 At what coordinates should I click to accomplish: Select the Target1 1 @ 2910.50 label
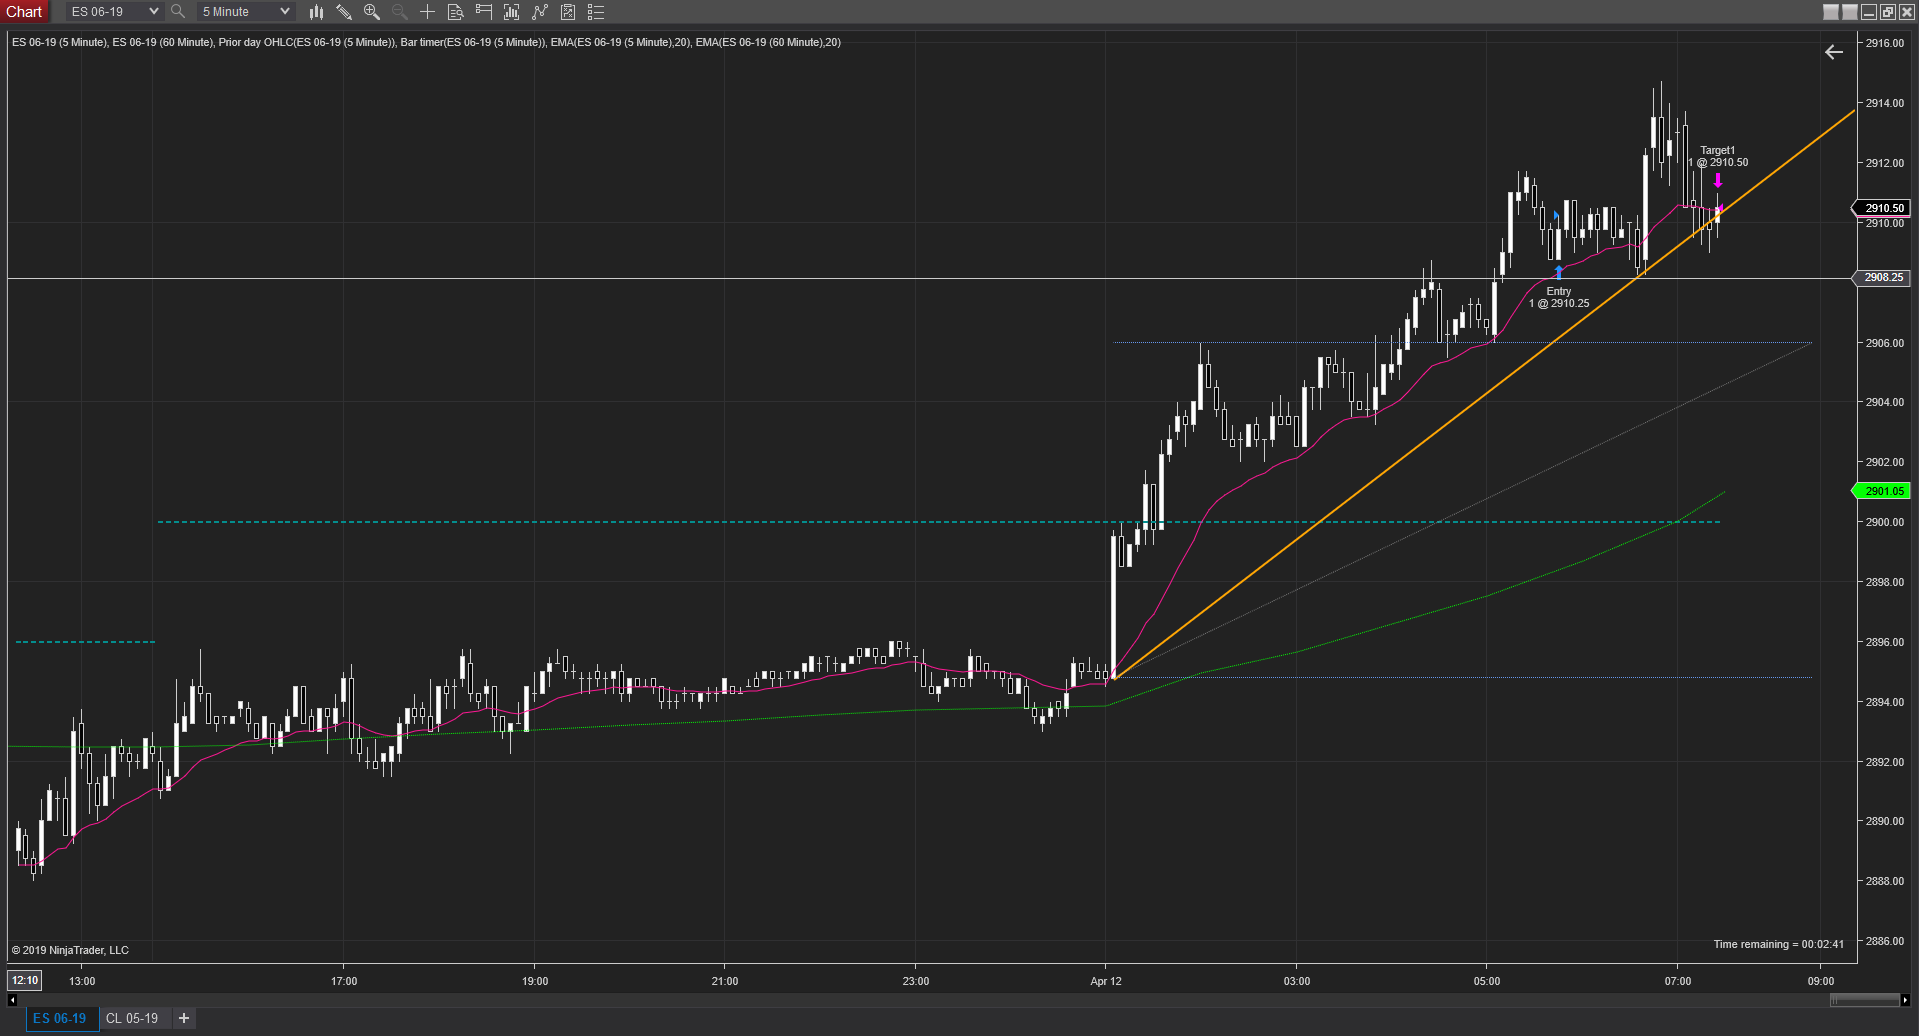(1719, 156)
